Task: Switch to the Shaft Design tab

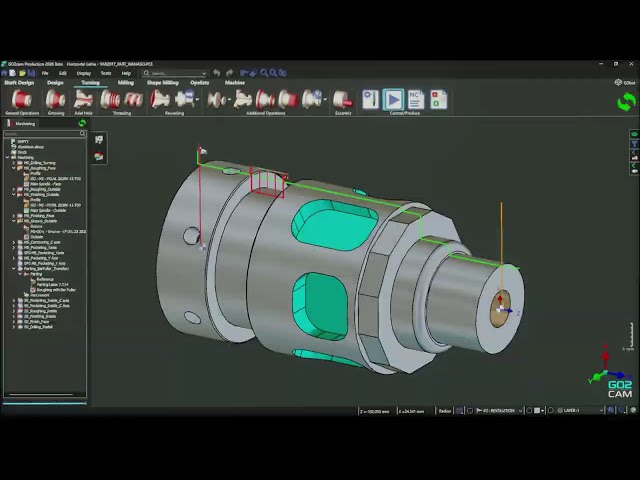Action: coord(19,82)
